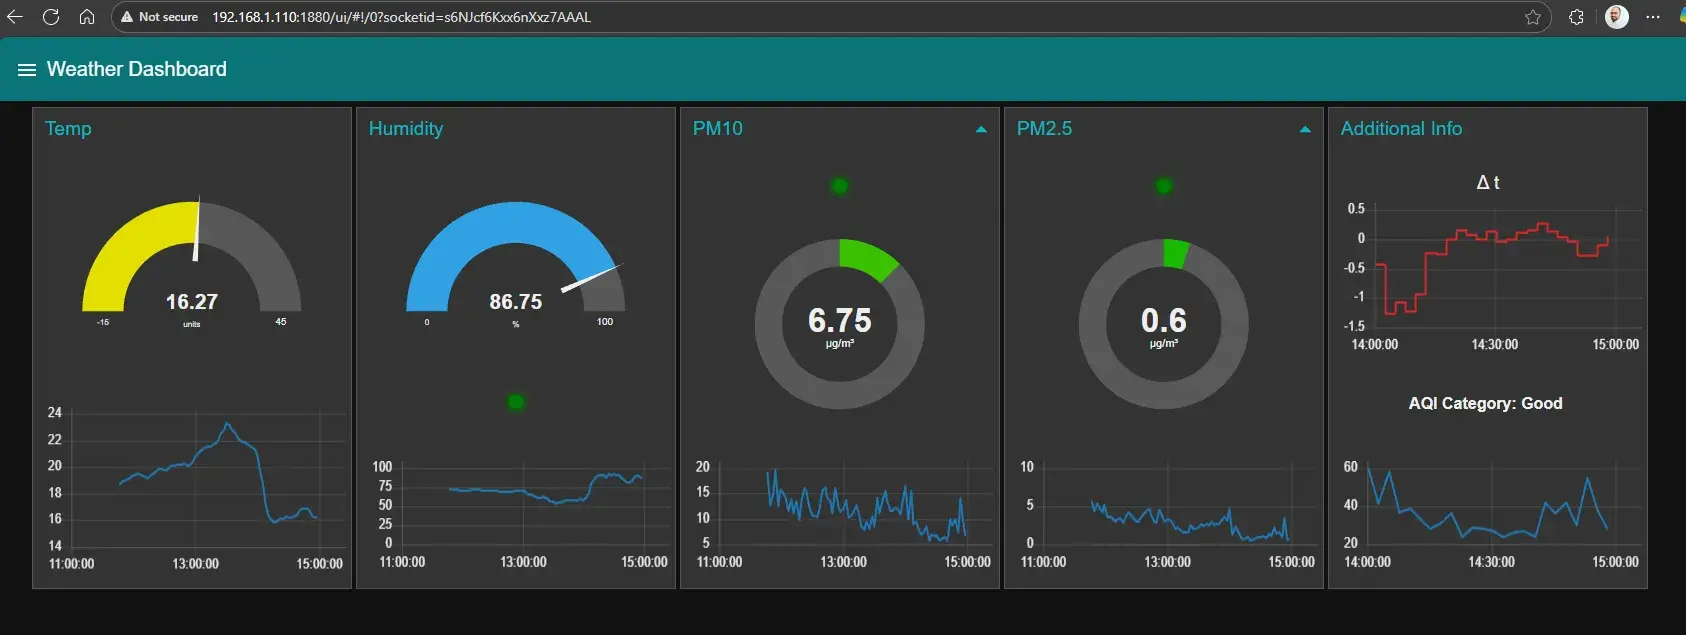This screenshot has height=635, width=1686.
Task: Click the PM10 panel heading
Action: [x=718, y=128]
